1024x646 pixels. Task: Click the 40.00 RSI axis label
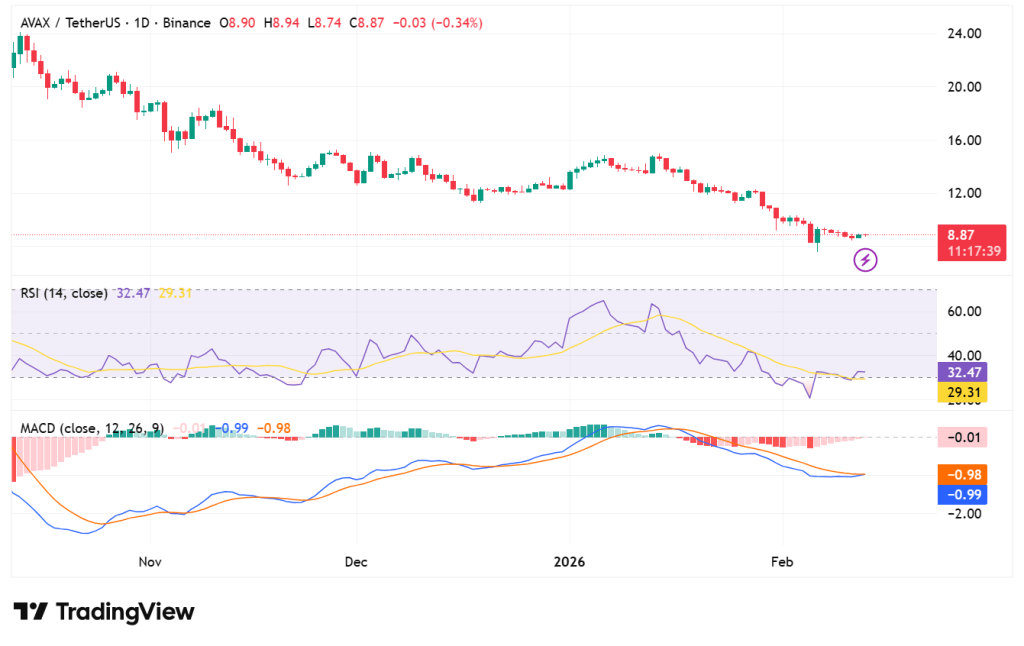(x=964, y=355)
